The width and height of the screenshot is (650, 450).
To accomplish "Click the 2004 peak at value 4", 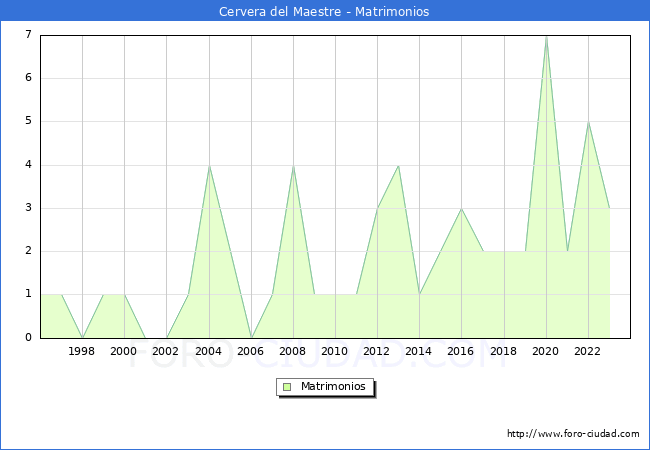I will click(x=208, y=166).
